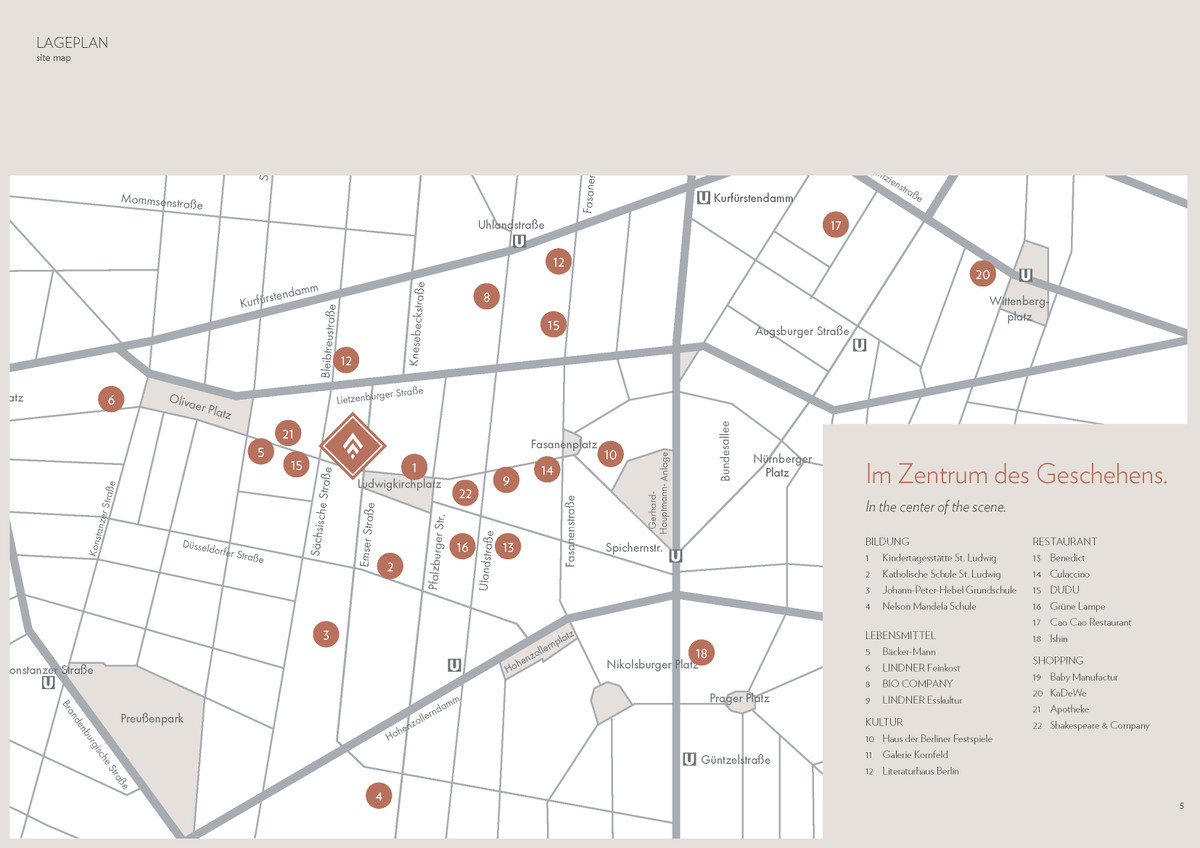Select the Güntzelstraße U-Bahn icon
Viewport: 1200px width, 848px height.
(x=688, y=760)
